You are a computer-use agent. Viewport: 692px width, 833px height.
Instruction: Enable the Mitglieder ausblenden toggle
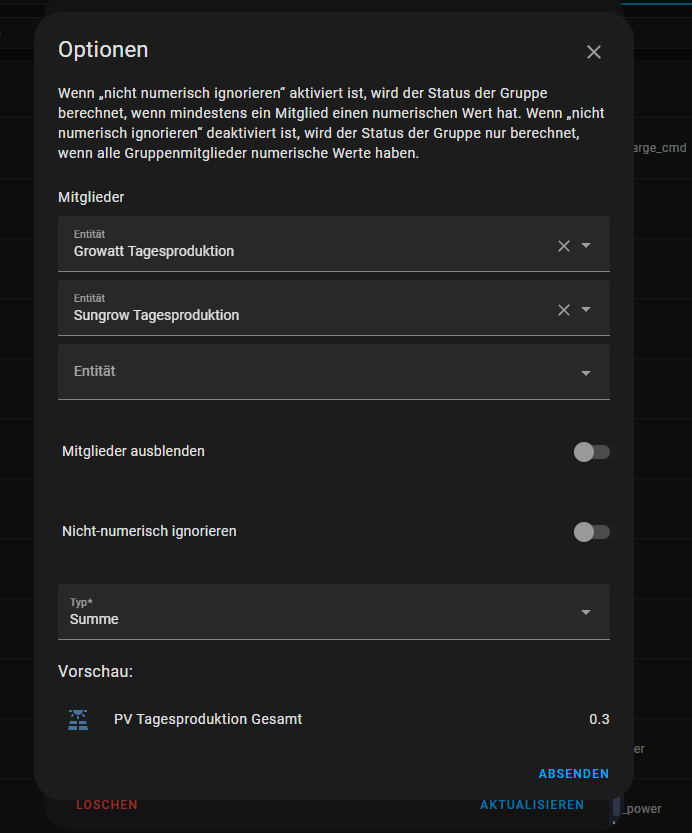pos(591,452)
